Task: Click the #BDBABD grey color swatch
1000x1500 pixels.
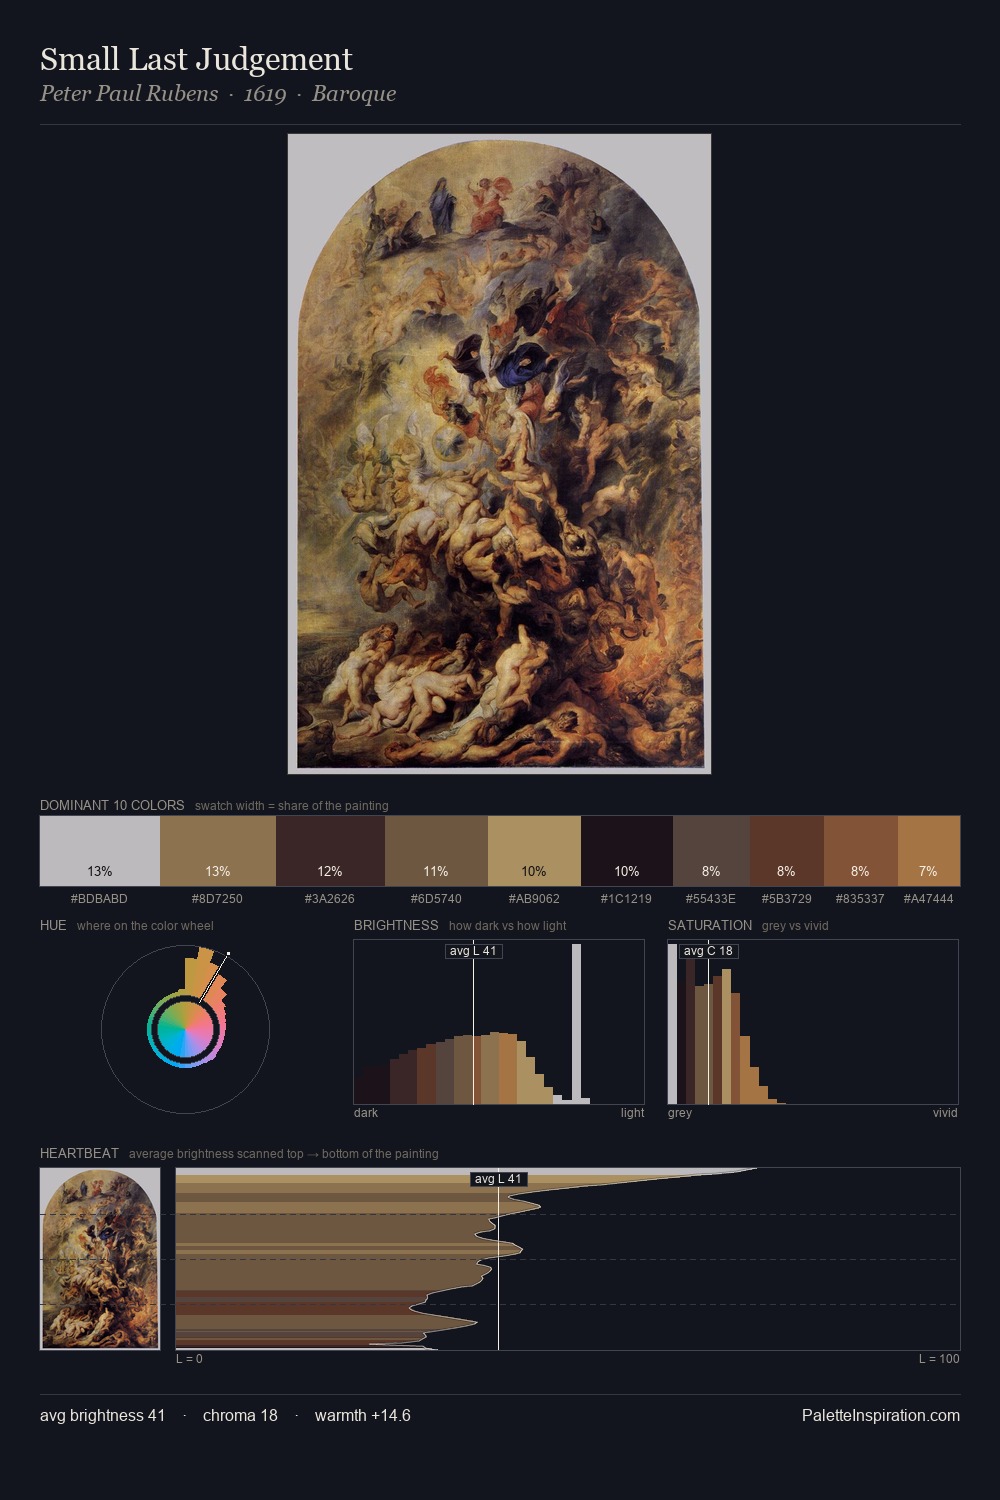Action: 100,851
